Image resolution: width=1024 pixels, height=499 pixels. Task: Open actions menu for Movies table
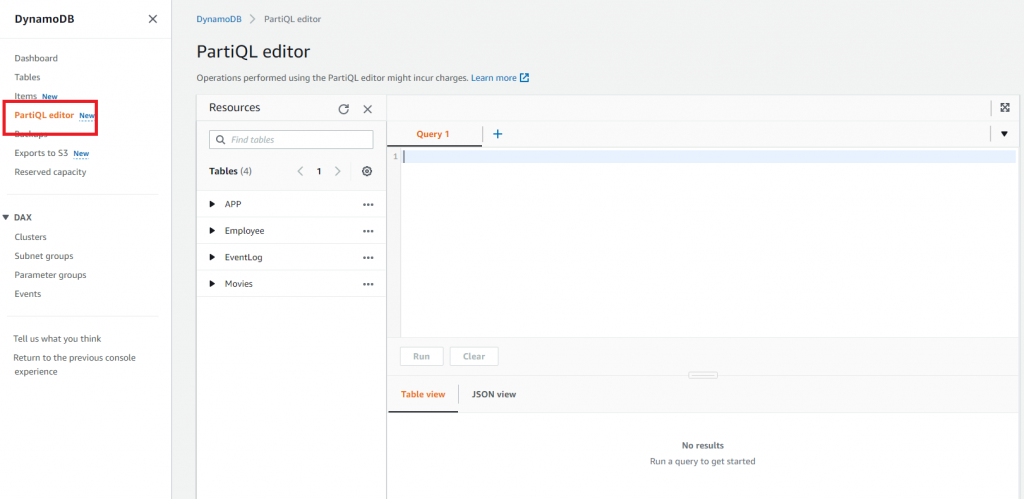tap(368, 284)
